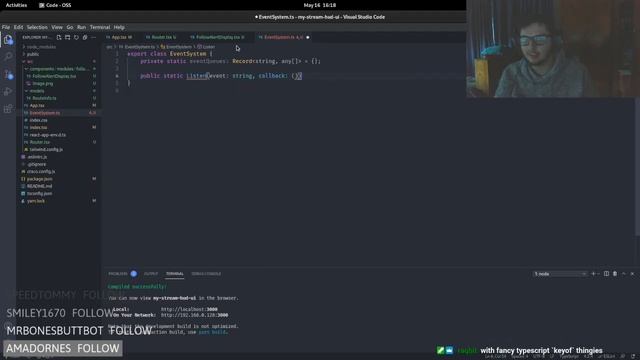This screenshot has width=640, height=360.
Task: Open the Run and Debug view
Action: [8, 91]
